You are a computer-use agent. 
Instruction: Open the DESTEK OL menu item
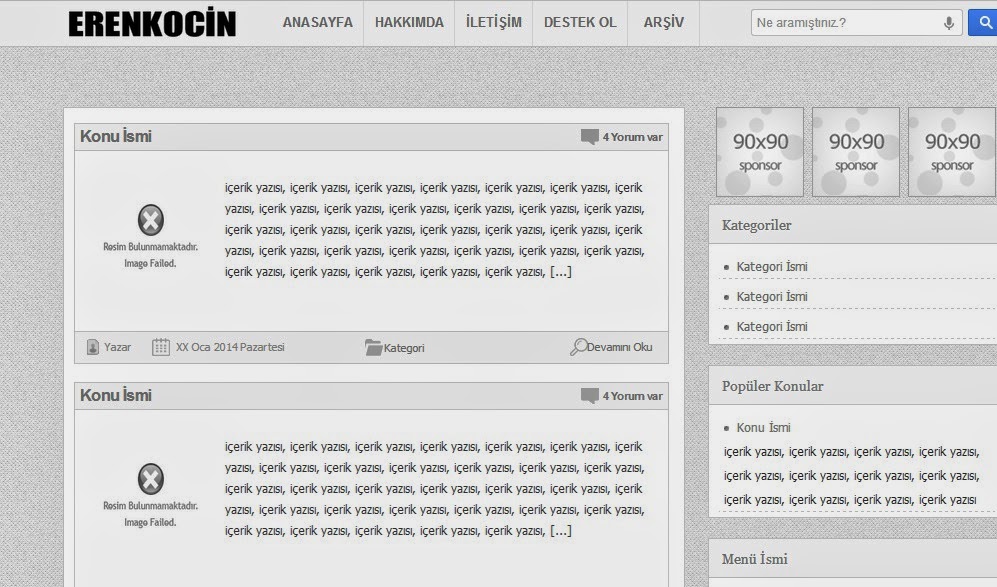580,22
